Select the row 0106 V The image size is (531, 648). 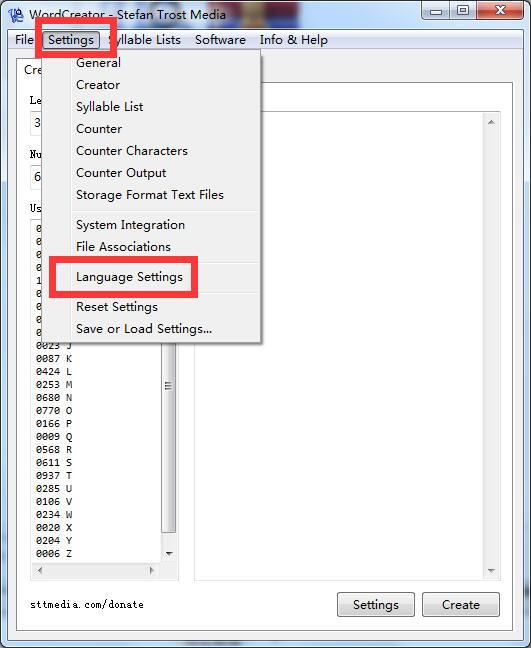pos(54,502)
